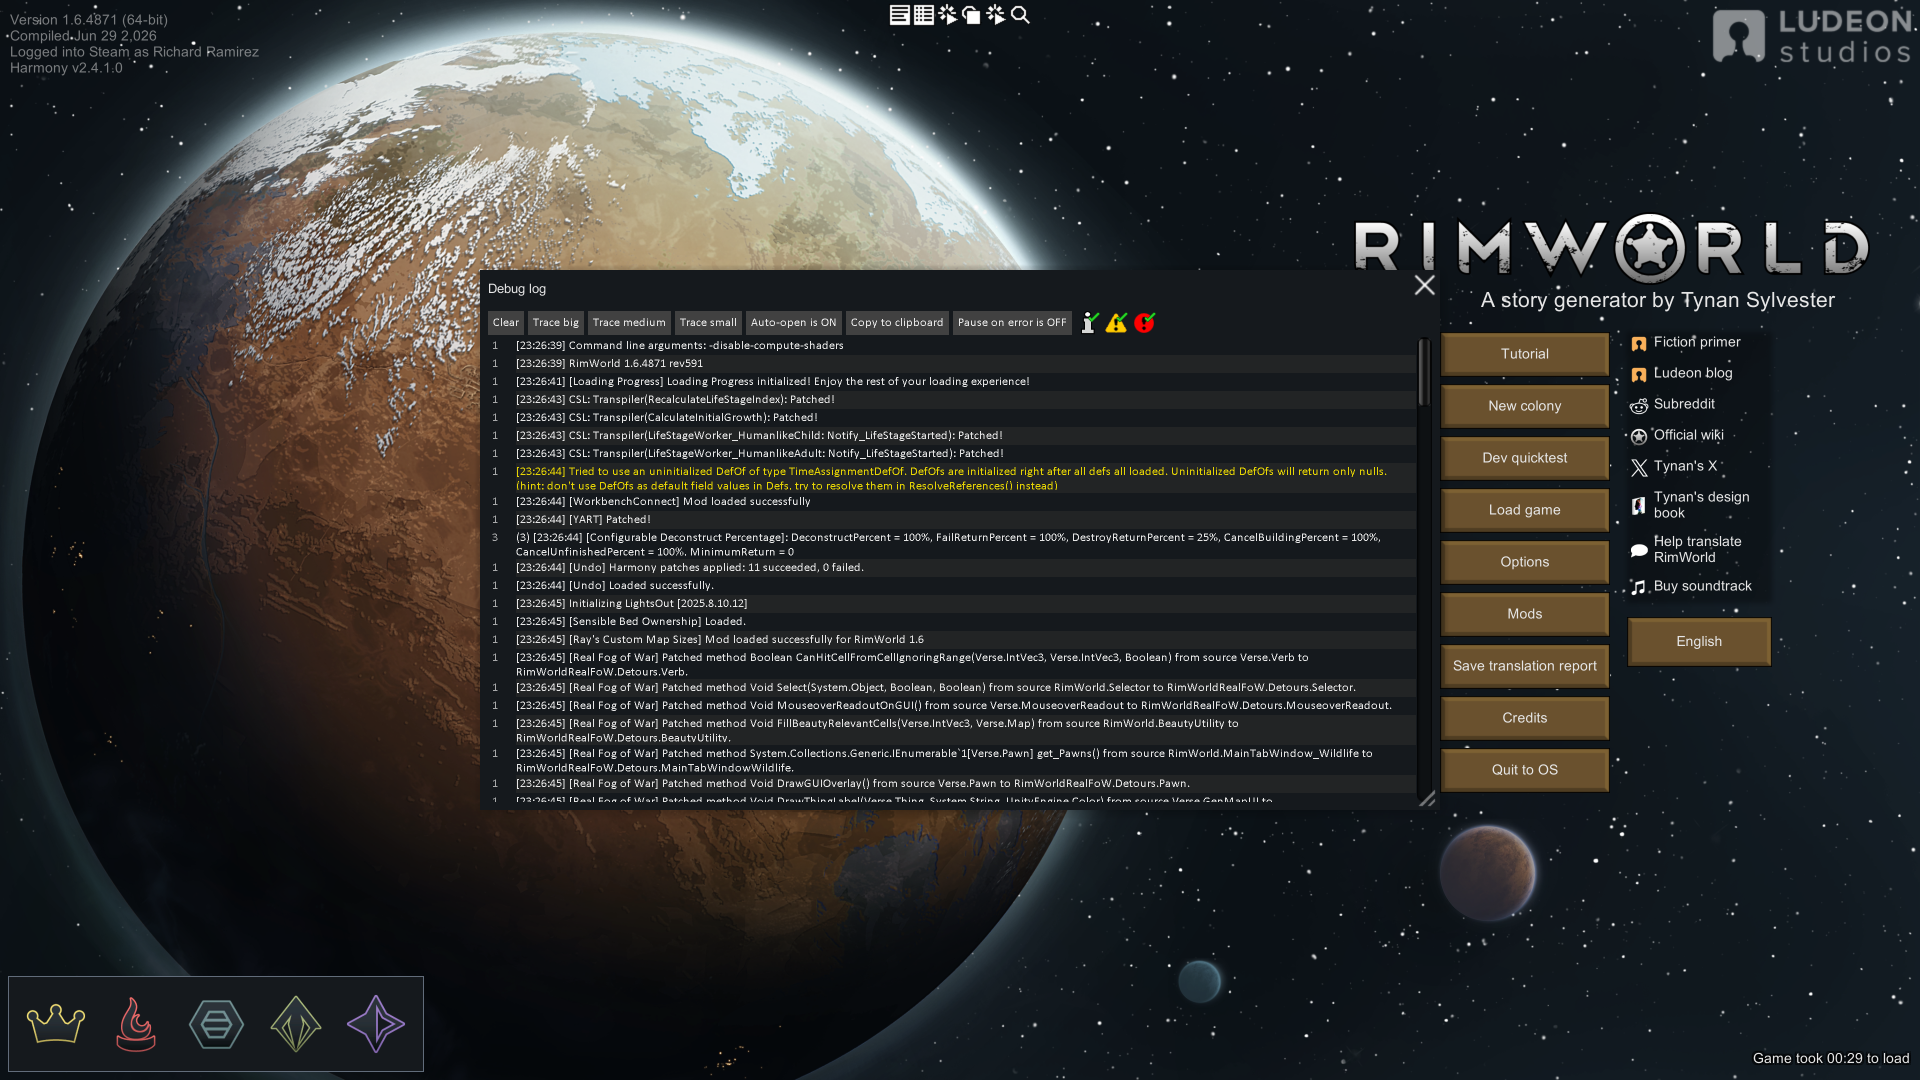Select the yellow uninitialized DefOf warning entry
This screenshot has width=1920, height=1080.
coord(950,478)
